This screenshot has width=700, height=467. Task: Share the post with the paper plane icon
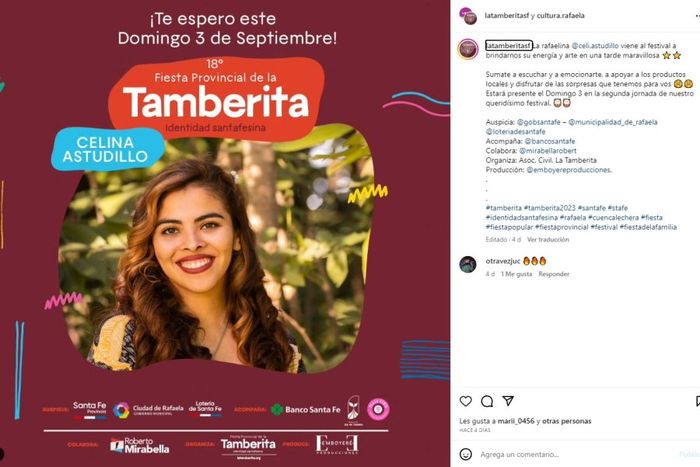[x=508, y=400]
